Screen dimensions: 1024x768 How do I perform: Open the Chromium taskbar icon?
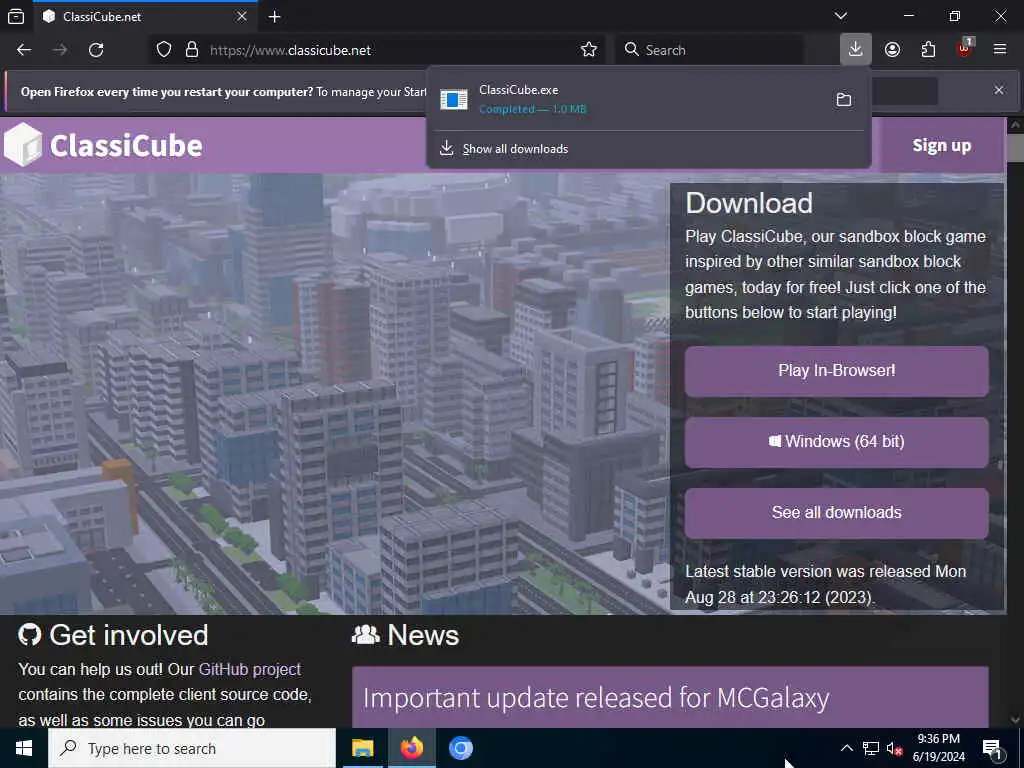coord(460,748)
